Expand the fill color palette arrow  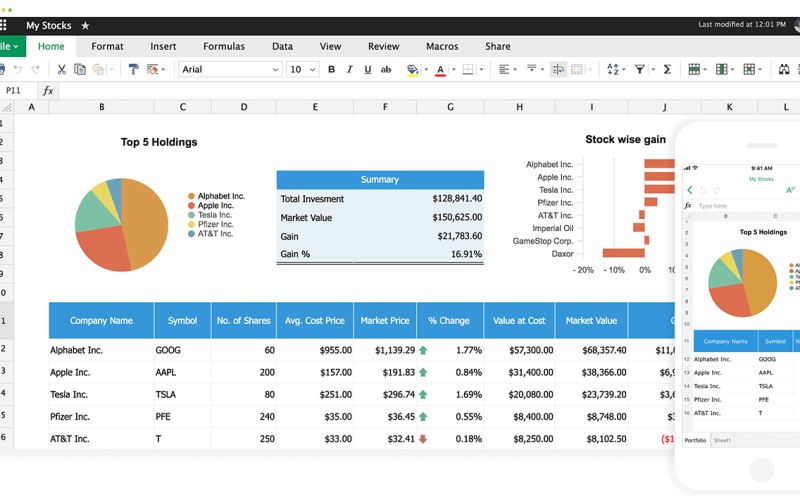click(x=426, y=69)
